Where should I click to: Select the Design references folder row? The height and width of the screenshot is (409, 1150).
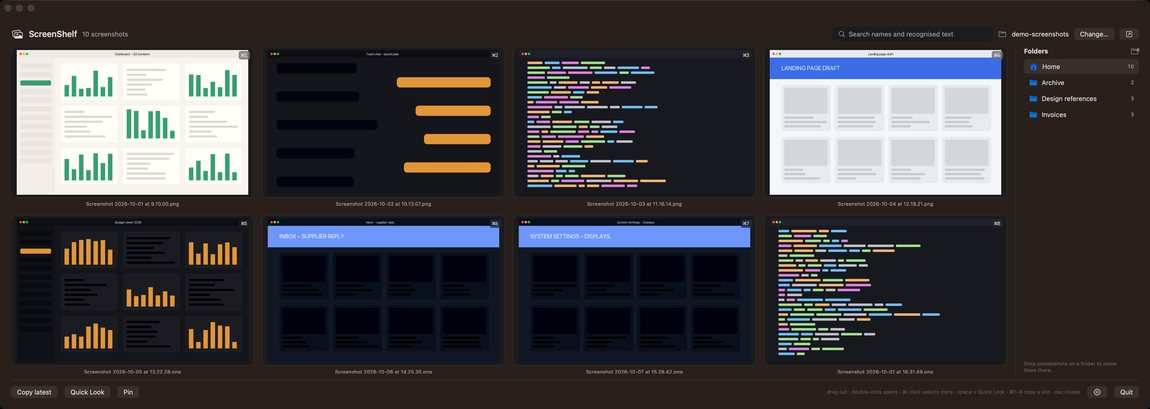click(x=1081, y=99)
